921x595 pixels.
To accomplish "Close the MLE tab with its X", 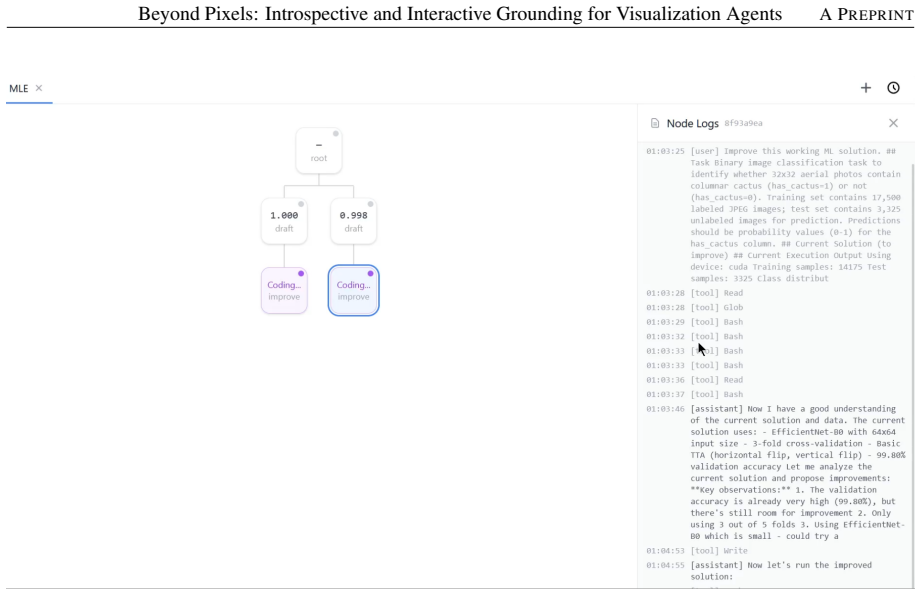I will (x=39, y=88).
